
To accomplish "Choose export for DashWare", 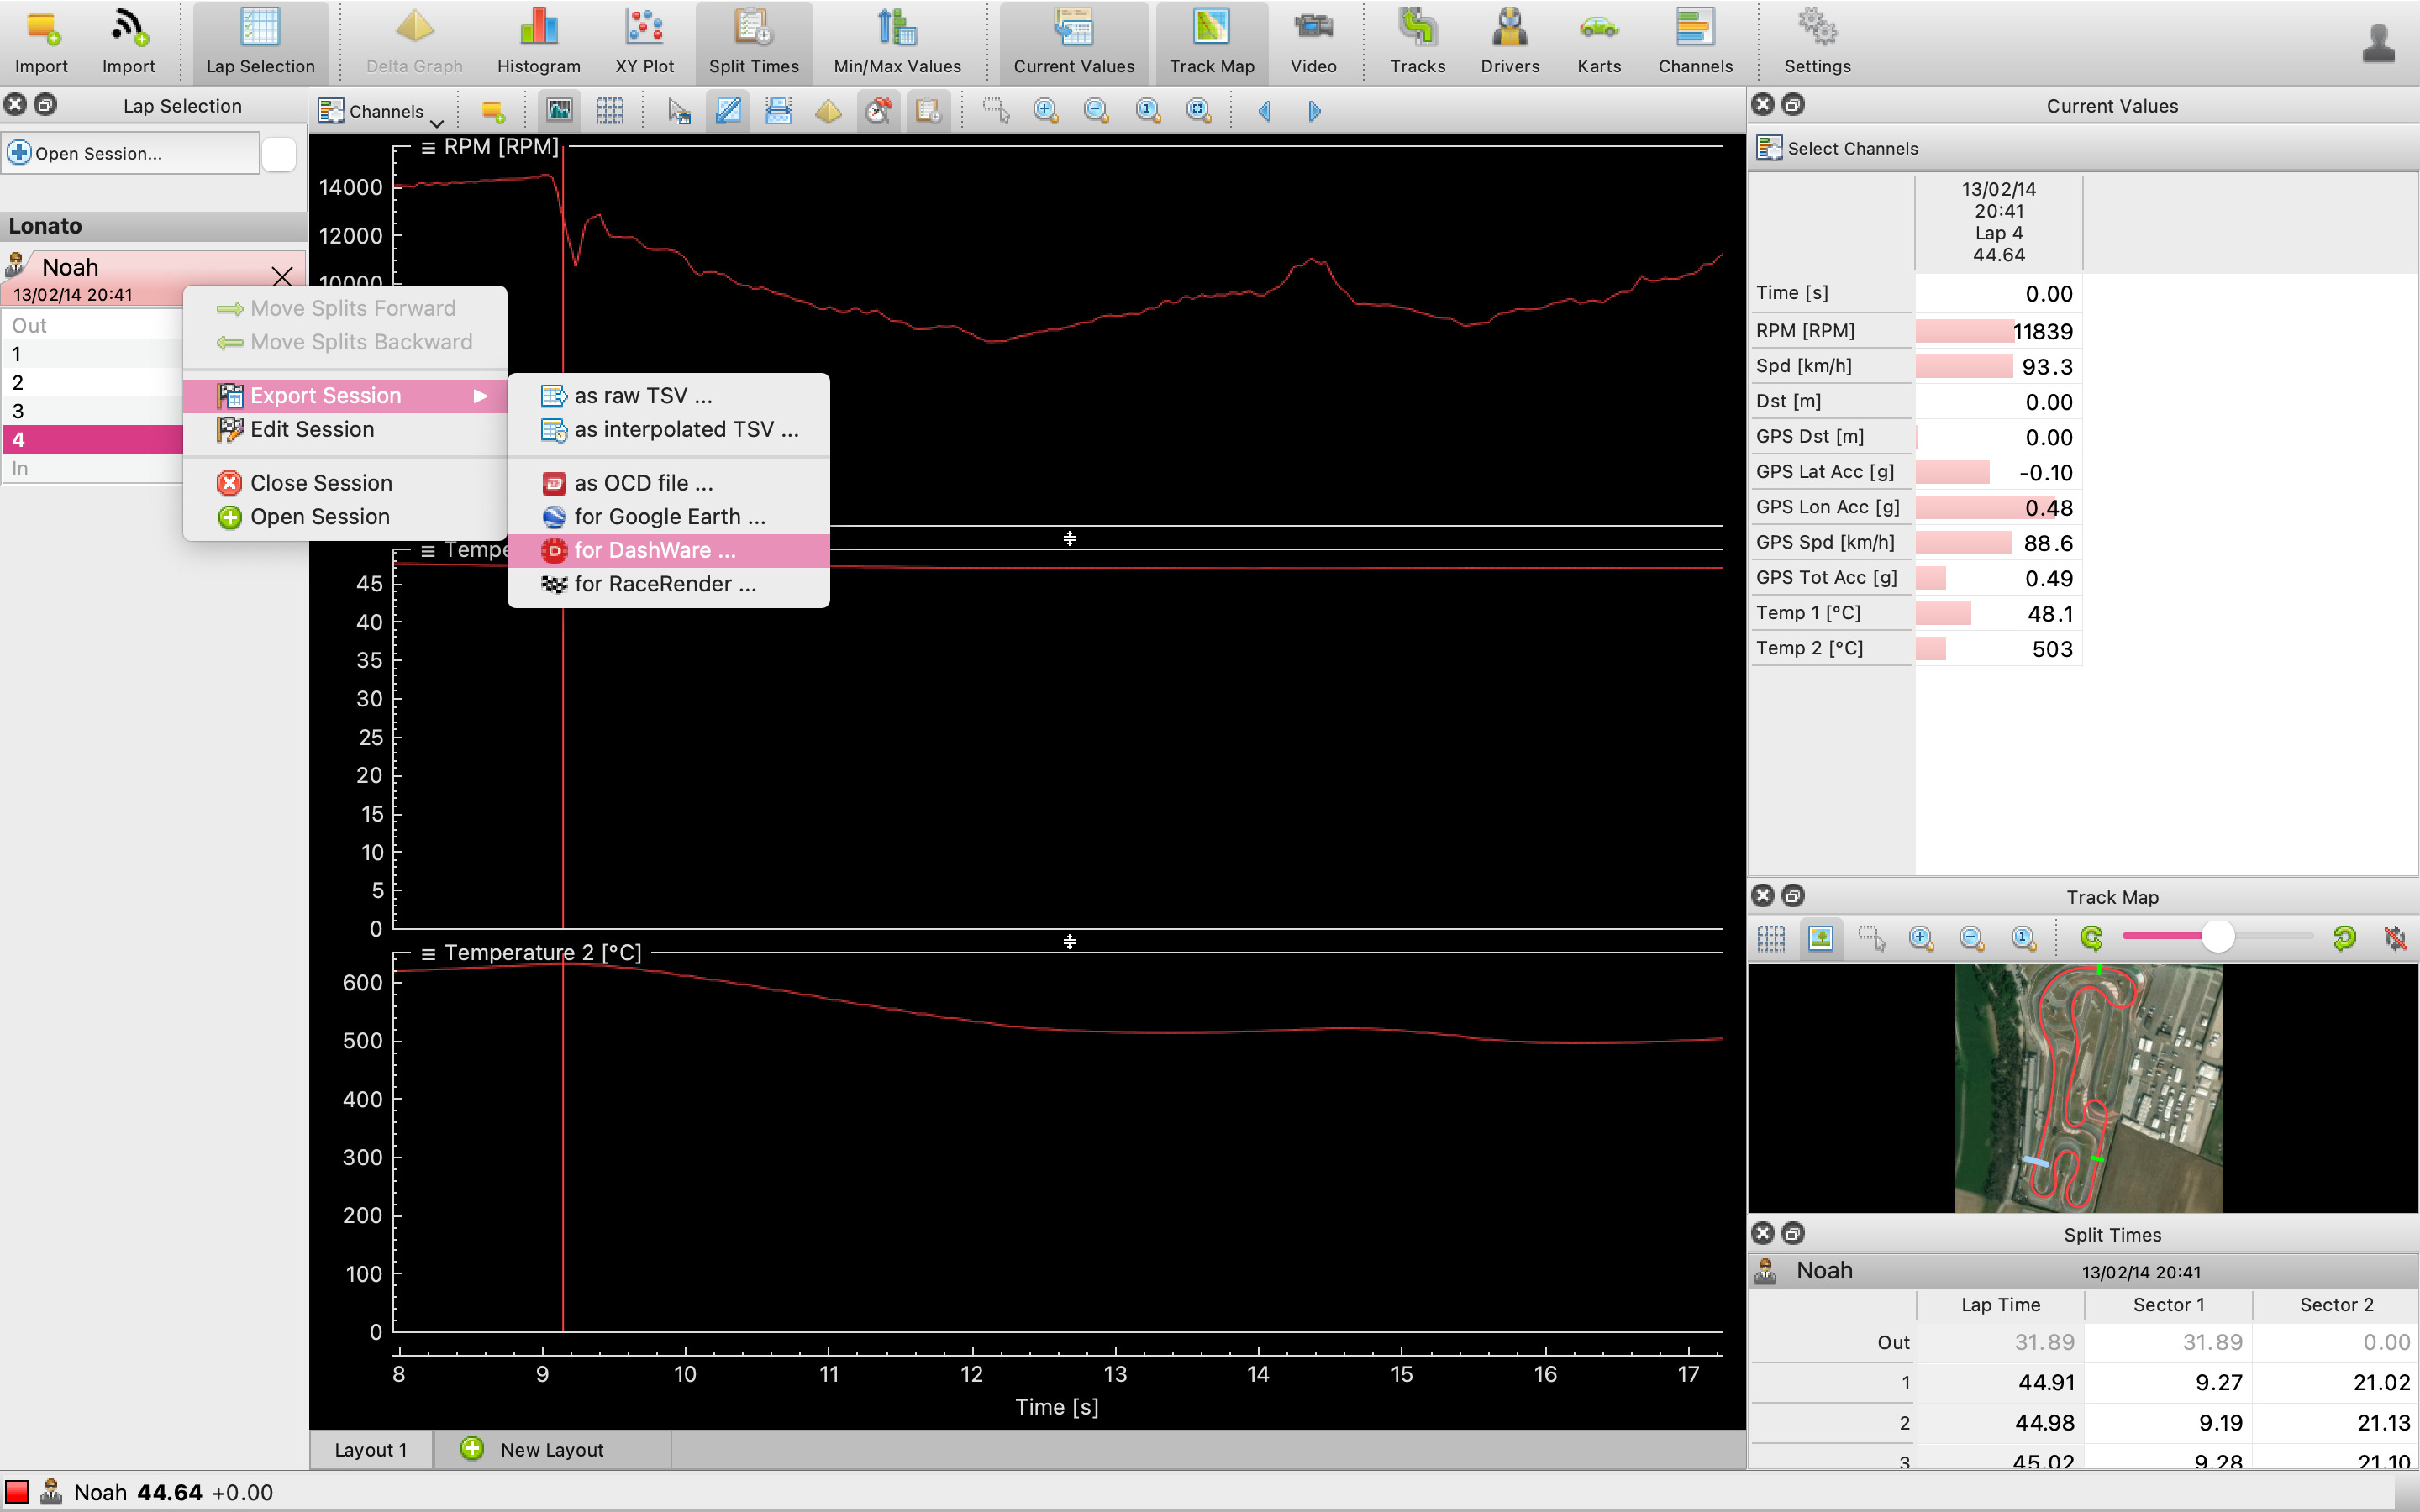I will (654, 550).
